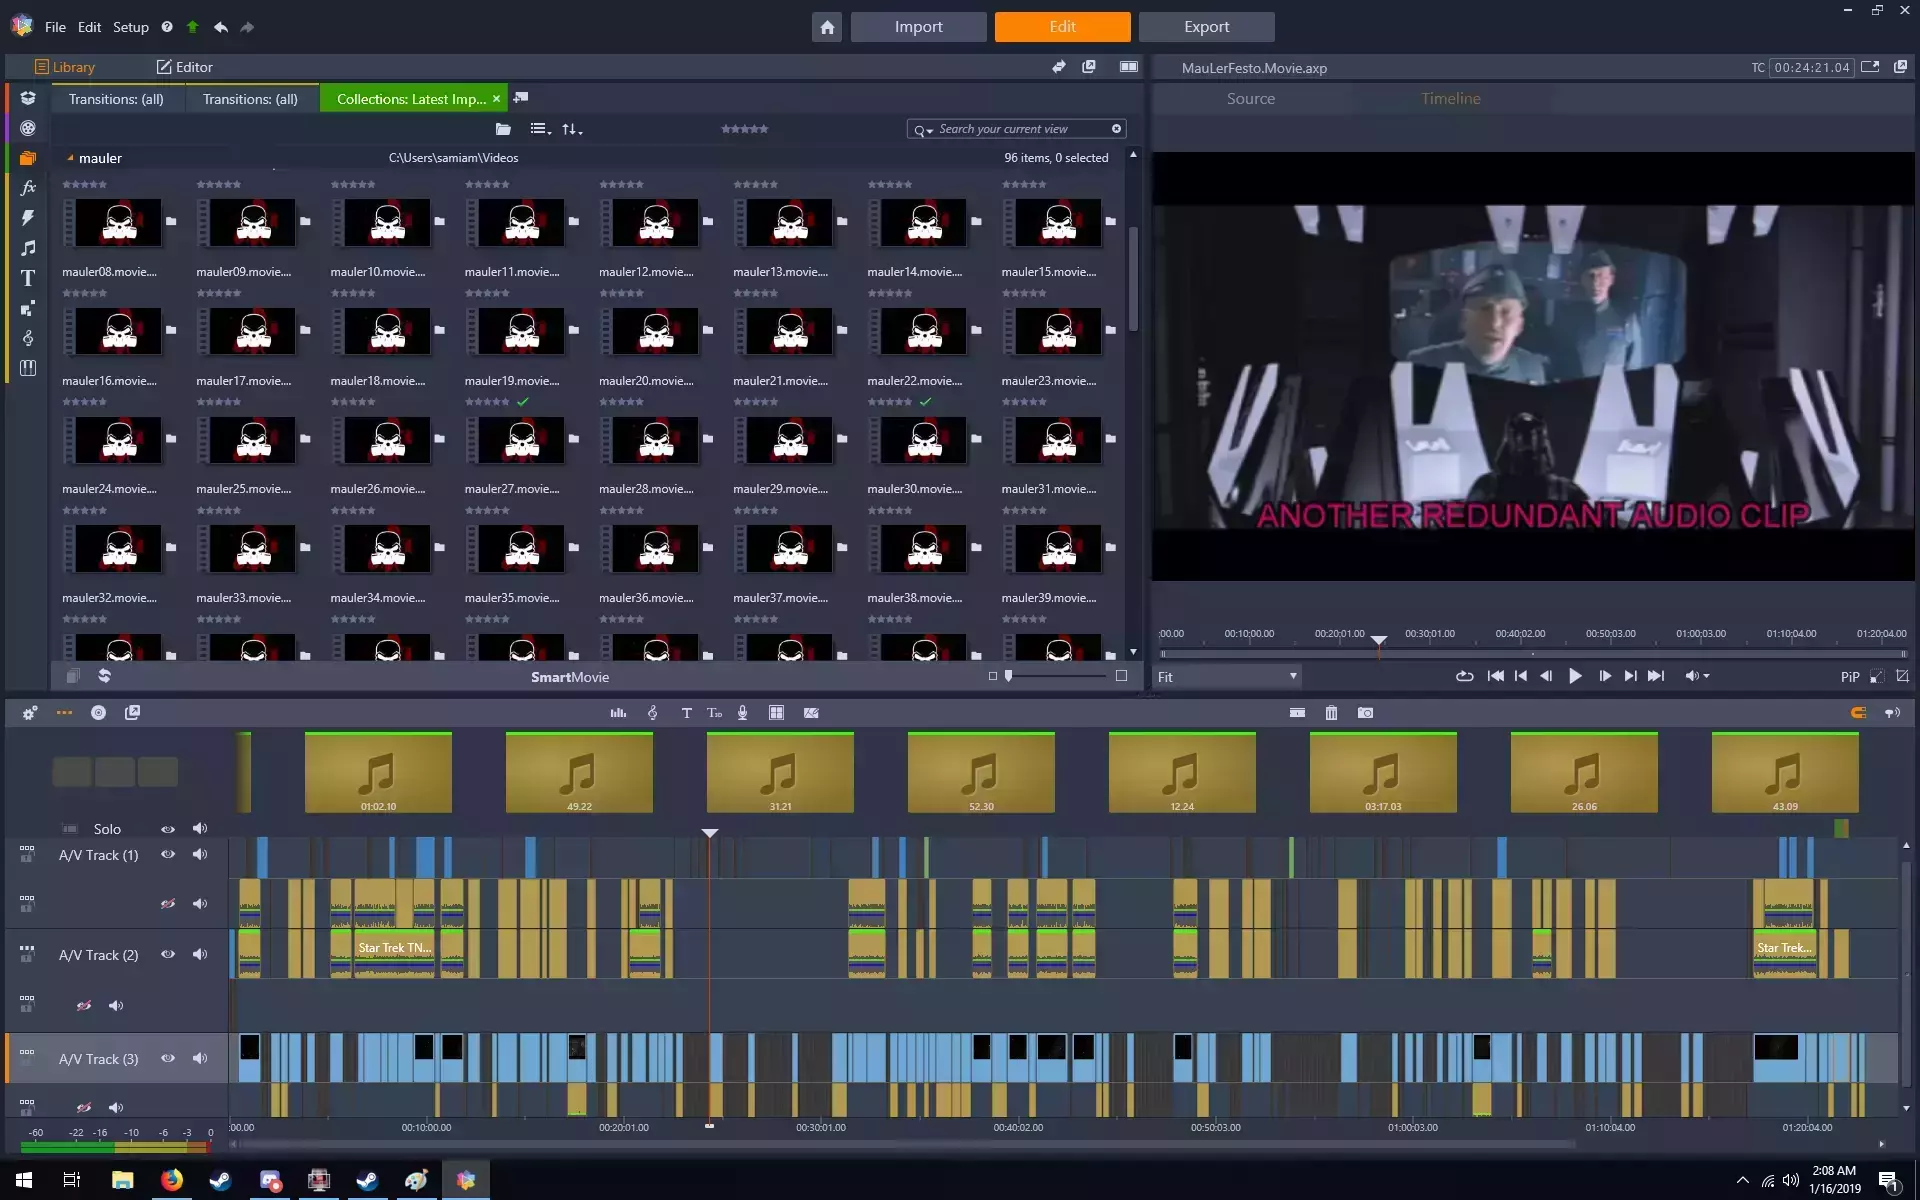Switch to the Source preview tab
This screenshot has width=1920, height=1200.
click(1251, 98)
